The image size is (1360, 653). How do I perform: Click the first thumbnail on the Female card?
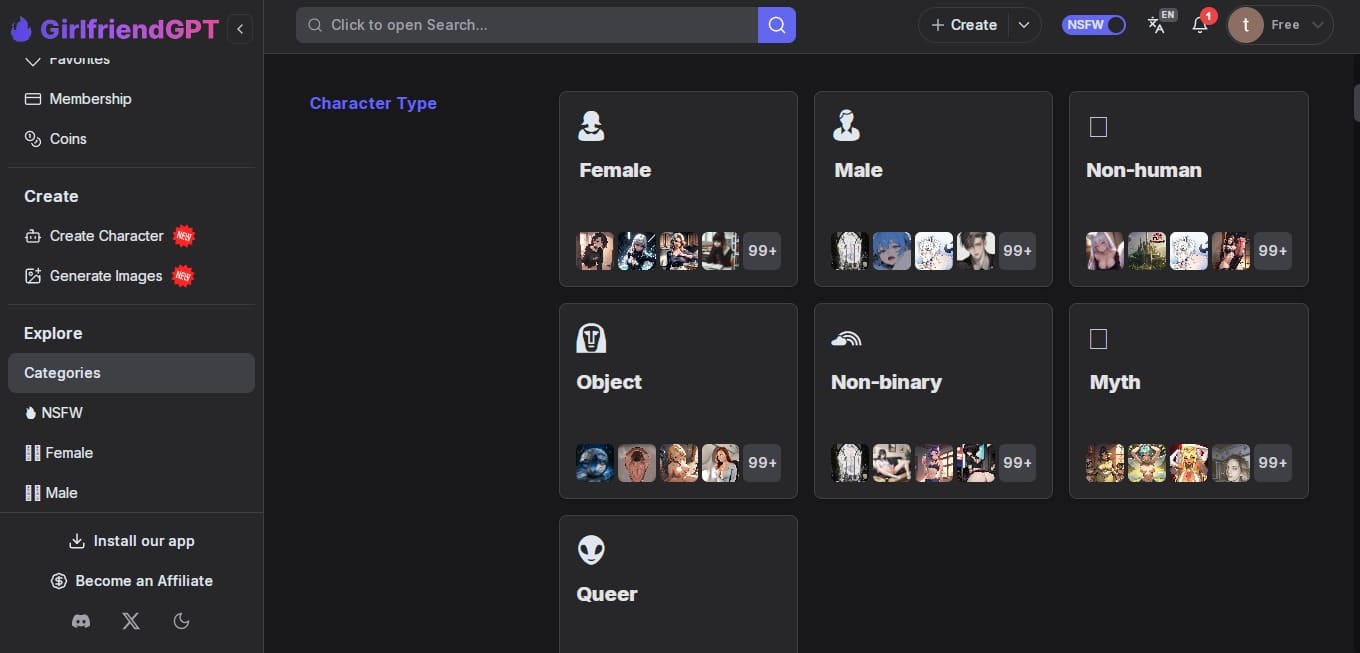(595, 251)
